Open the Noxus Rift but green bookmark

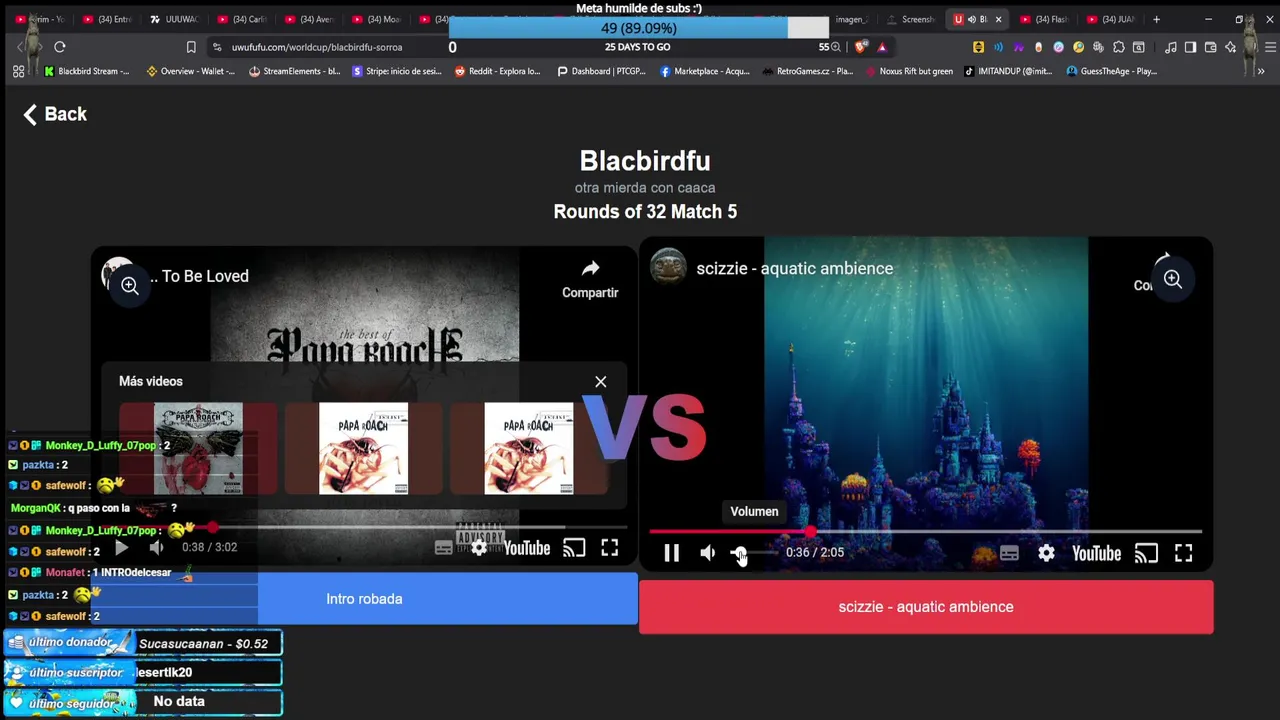pyautogui.click(x=908, y=71)
